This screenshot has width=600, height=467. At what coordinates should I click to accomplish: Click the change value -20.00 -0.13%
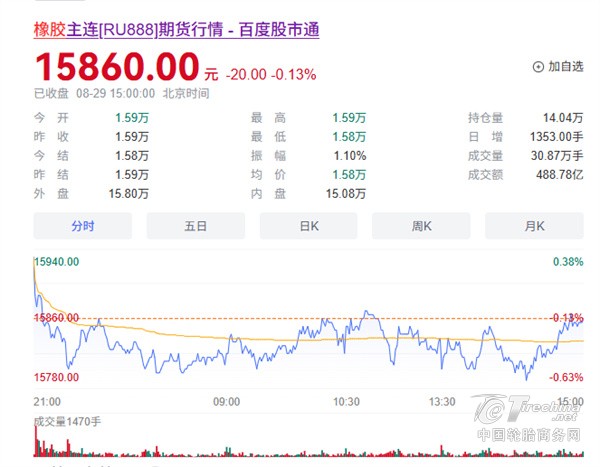coord(271,74)
